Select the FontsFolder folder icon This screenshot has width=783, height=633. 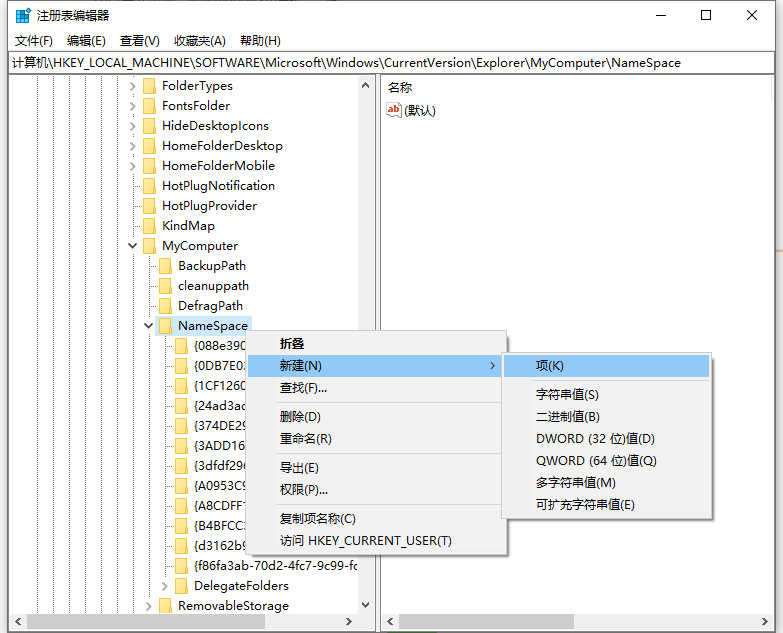click(149, 106)
